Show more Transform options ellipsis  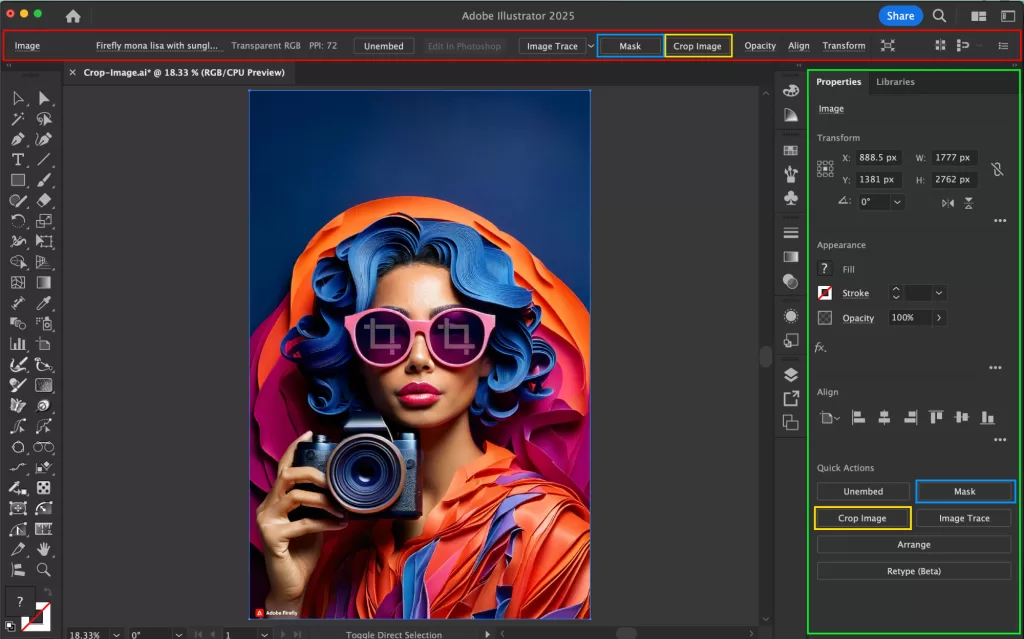pyautogui.click(x=1000, y=221)
